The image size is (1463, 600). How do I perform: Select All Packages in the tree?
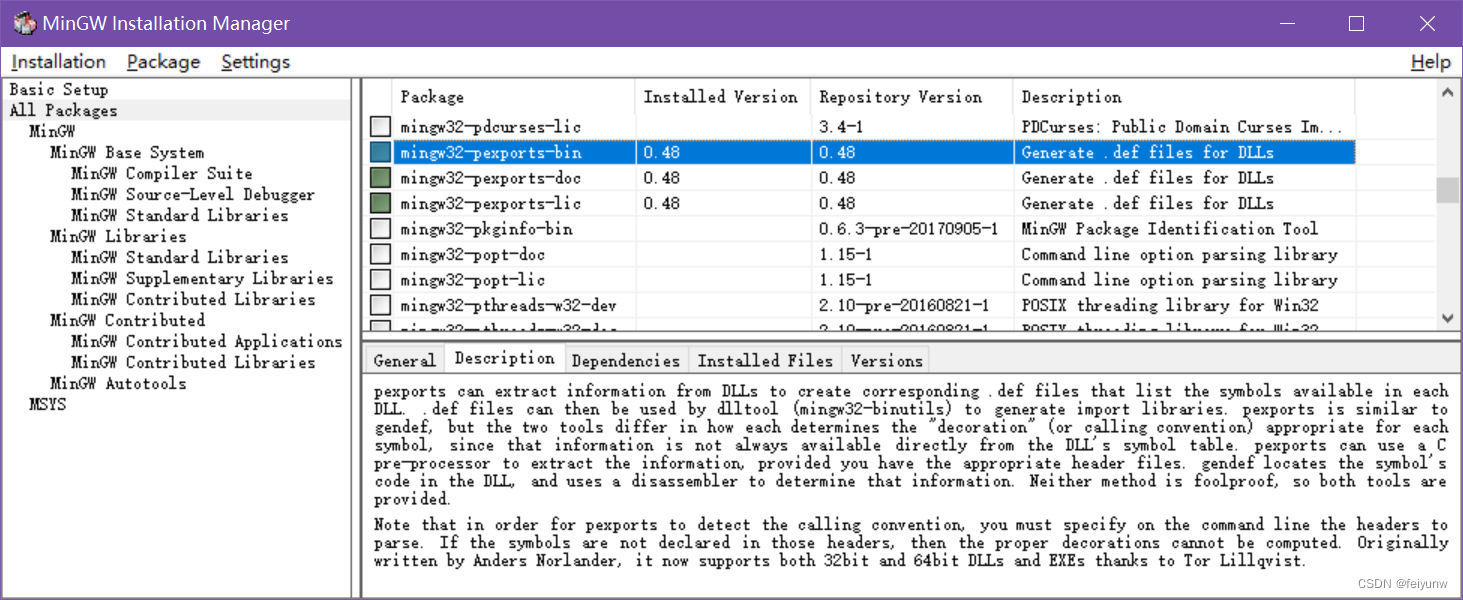[63, 110]
